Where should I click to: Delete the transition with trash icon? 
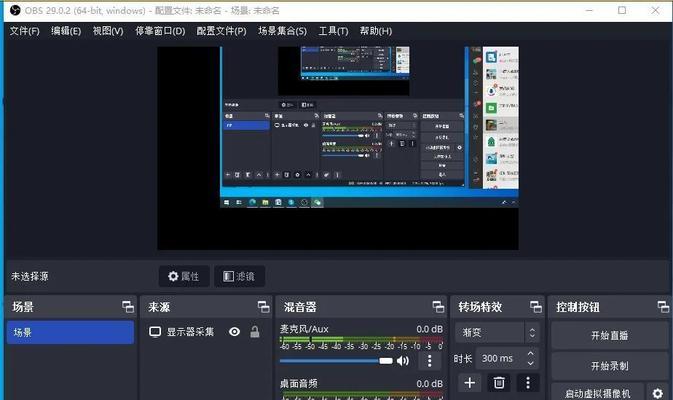499,383
